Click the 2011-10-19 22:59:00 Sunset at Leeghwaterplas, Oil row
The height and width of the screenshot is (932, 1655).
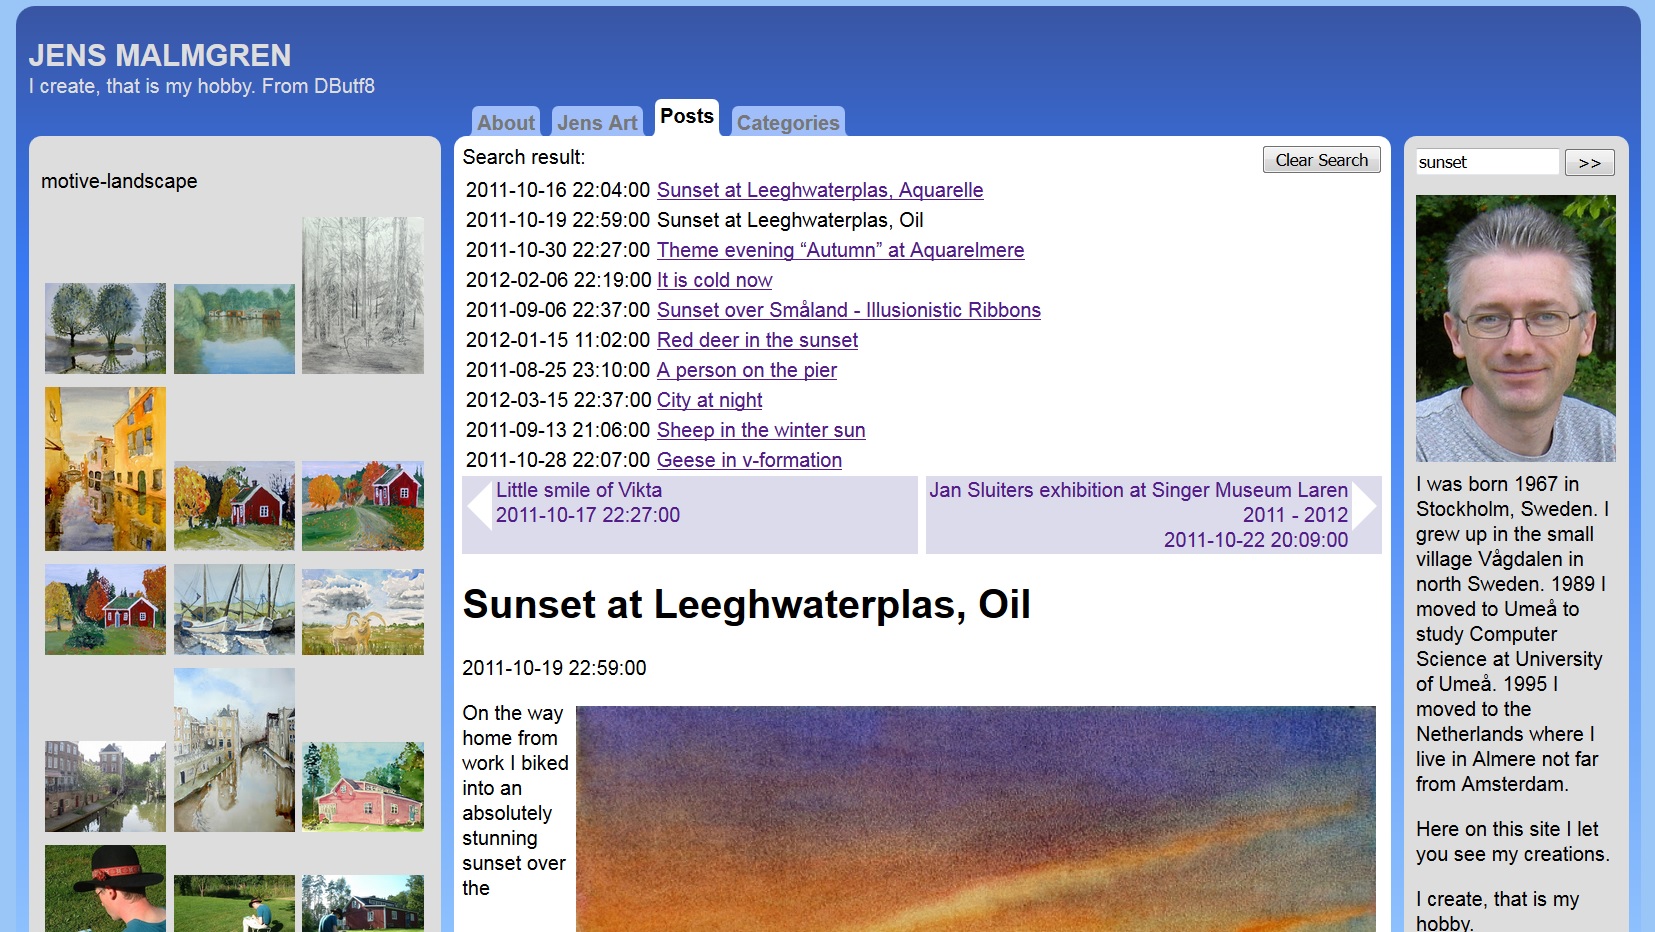(x=694, y=220)
